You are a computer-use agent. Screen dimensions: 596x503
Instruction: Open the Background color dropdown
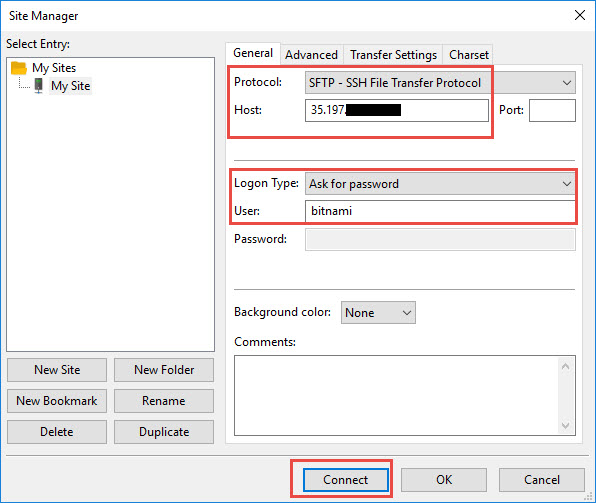[378, 313]
